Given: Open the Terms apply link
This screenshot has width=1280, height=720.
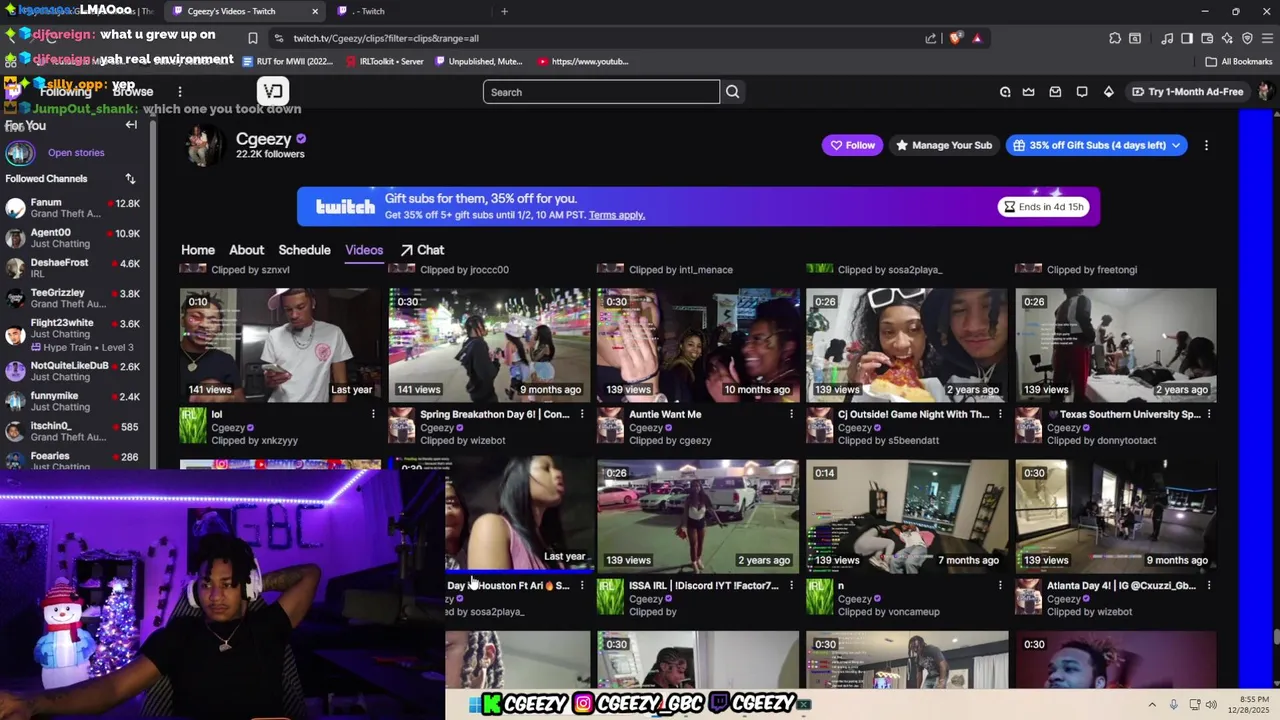Looking at the screenshot, I should pyautogui.click(x=617, y=215).
